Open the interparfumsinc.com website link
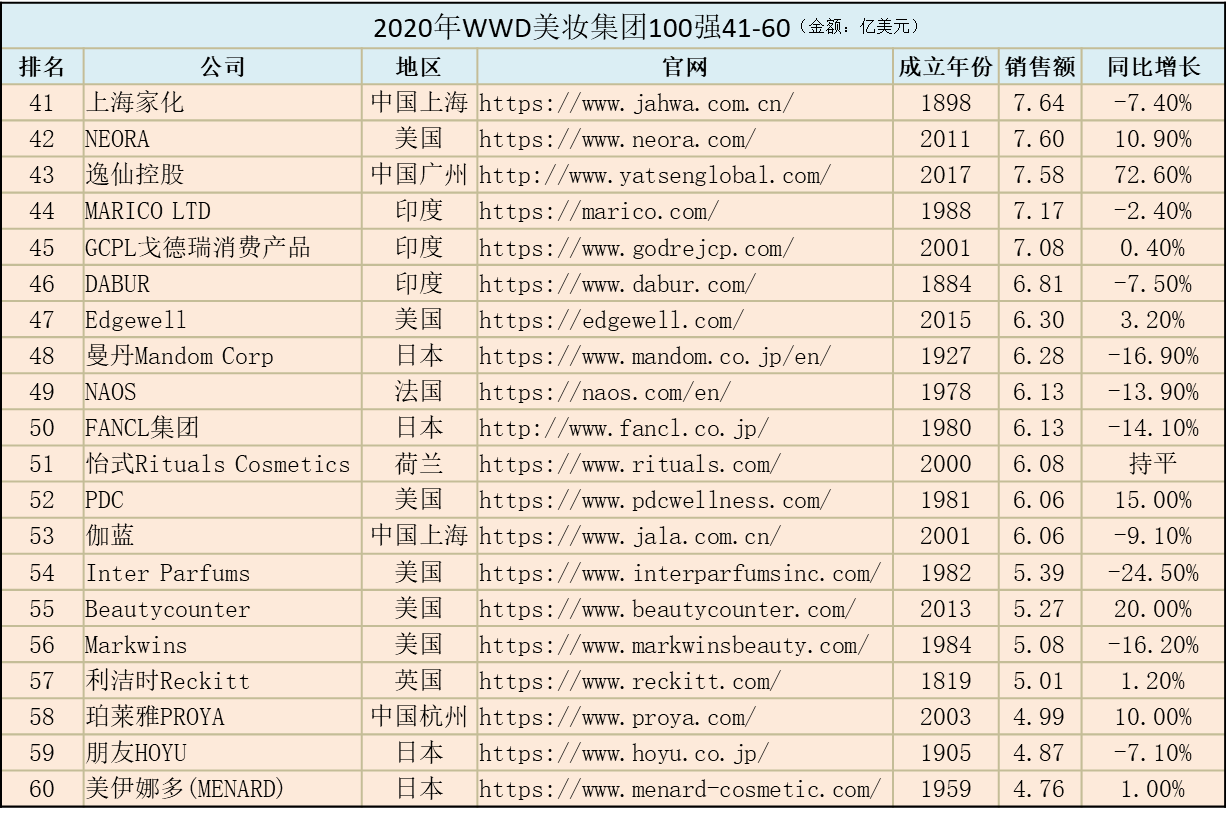1226x819 pixels. coord(680,573)
